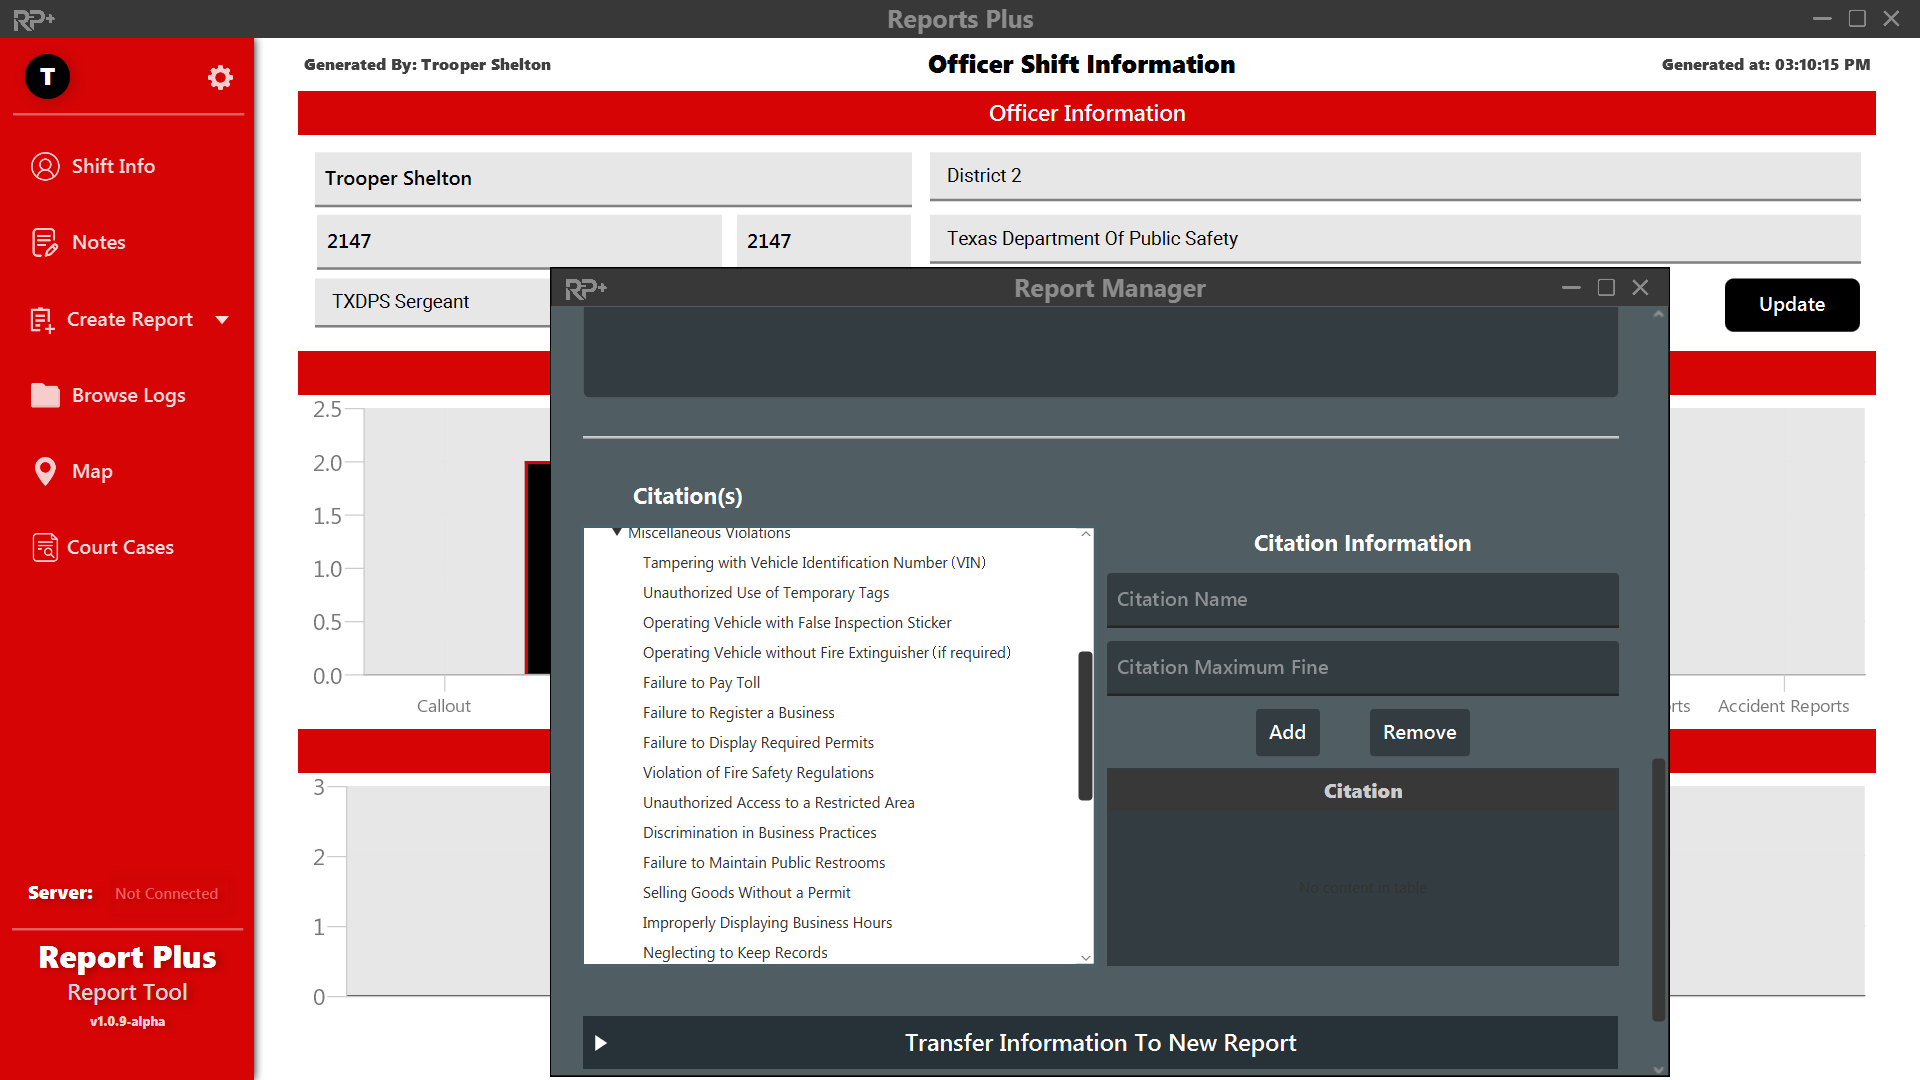Click the Report Manager window scrollbar thumb
Image resolution: width=1920 pixels, height=1080 pixels.
click(1658, 888)
